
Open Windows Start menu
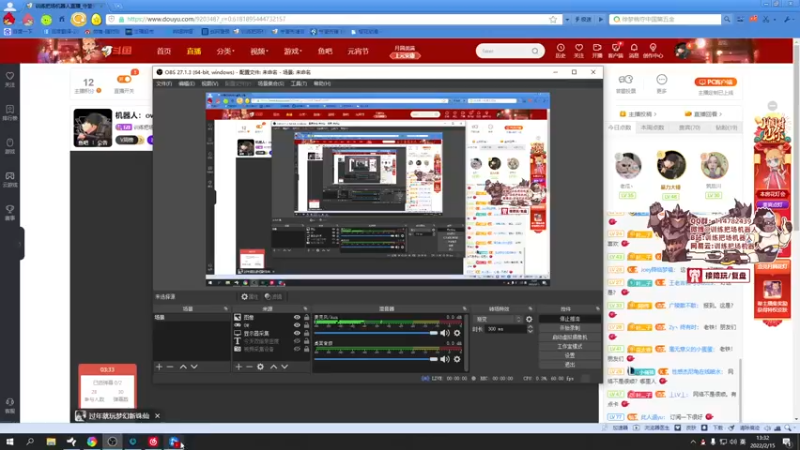tap(10, 442)
